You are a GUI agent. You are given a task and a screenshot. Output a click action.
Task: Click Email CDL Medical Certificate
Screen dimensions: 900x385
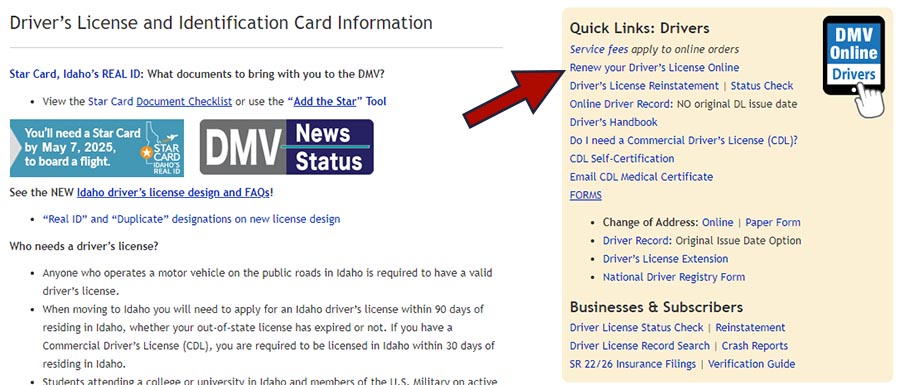tap(641, 177)
